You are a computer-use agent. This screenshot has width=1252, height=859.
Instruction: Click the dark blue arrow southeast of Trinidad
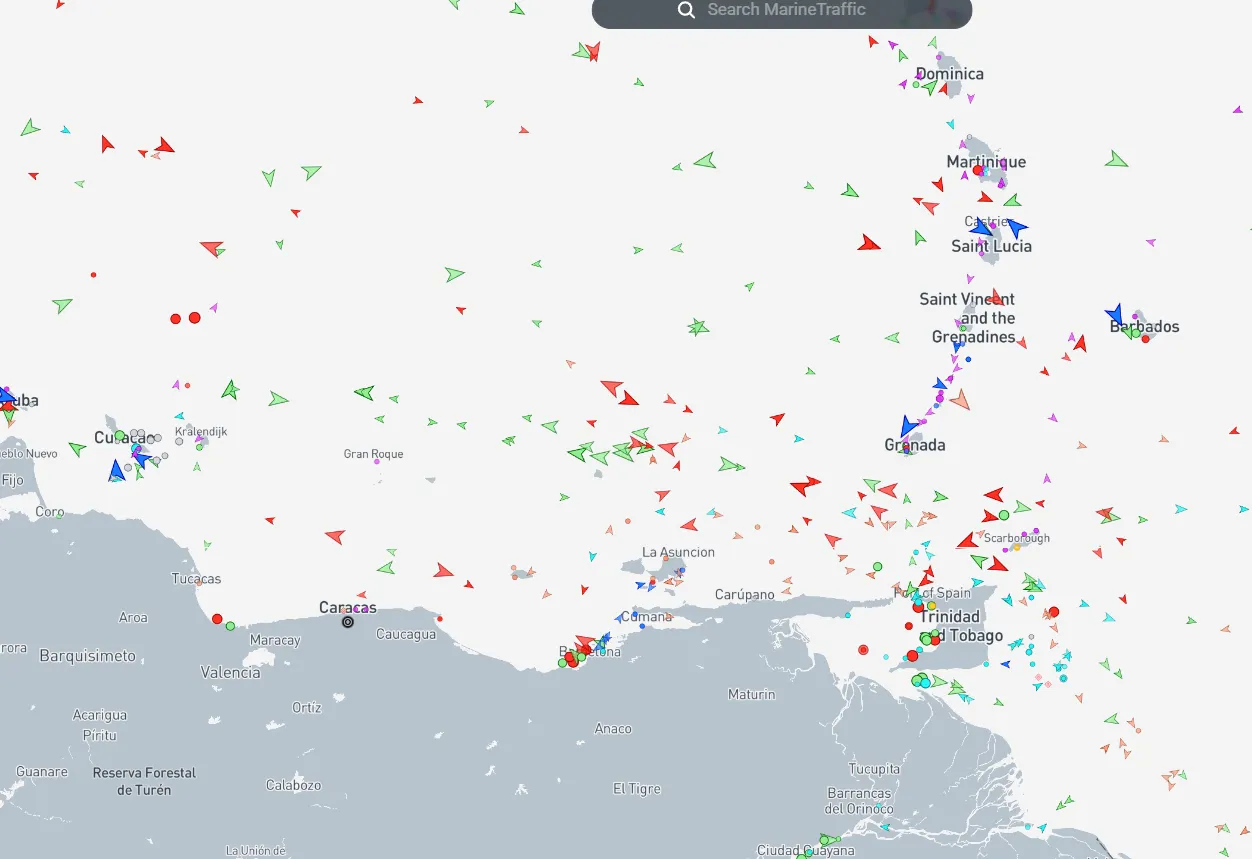tap(1005, 663)
